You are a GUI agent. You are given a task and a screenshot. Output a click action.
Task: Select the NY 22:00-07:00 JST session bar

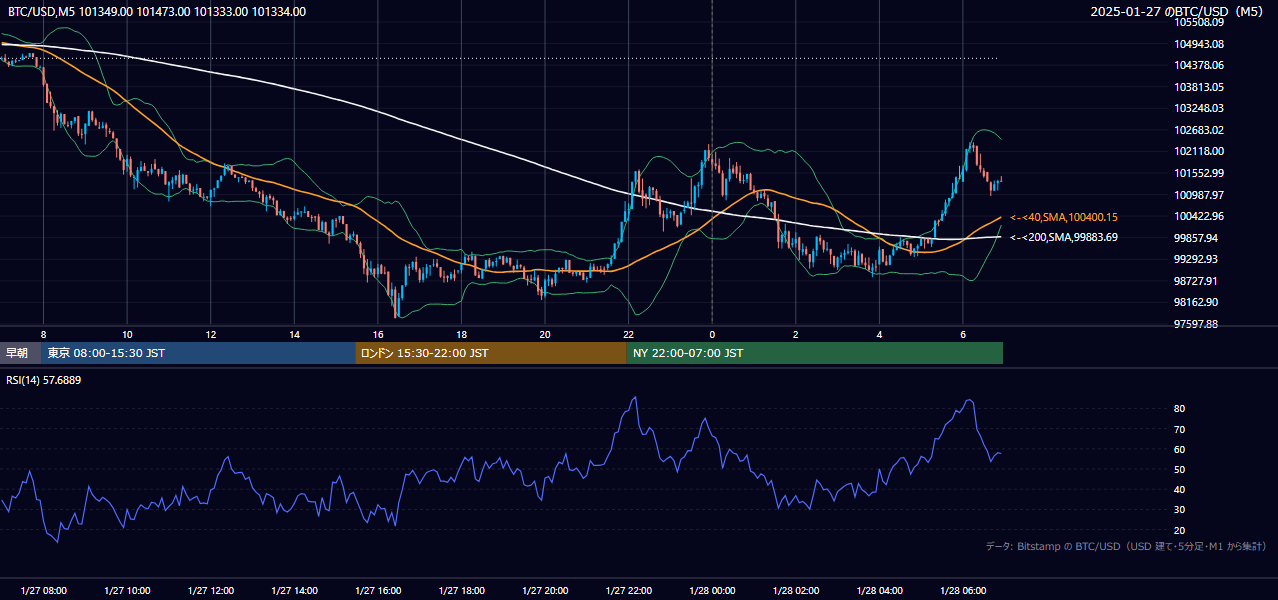pos(814,353)
